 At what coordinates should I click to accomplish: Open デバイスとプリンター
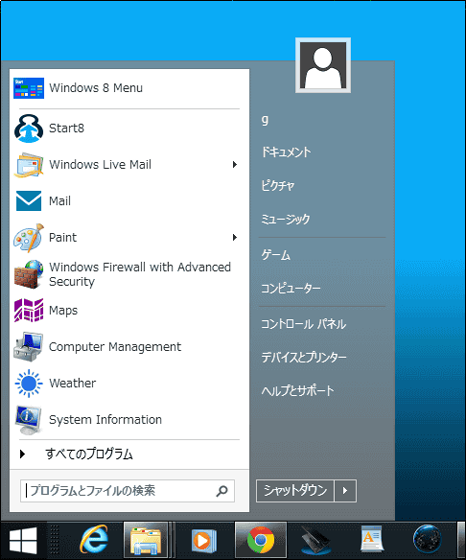[x=304, y=358]
